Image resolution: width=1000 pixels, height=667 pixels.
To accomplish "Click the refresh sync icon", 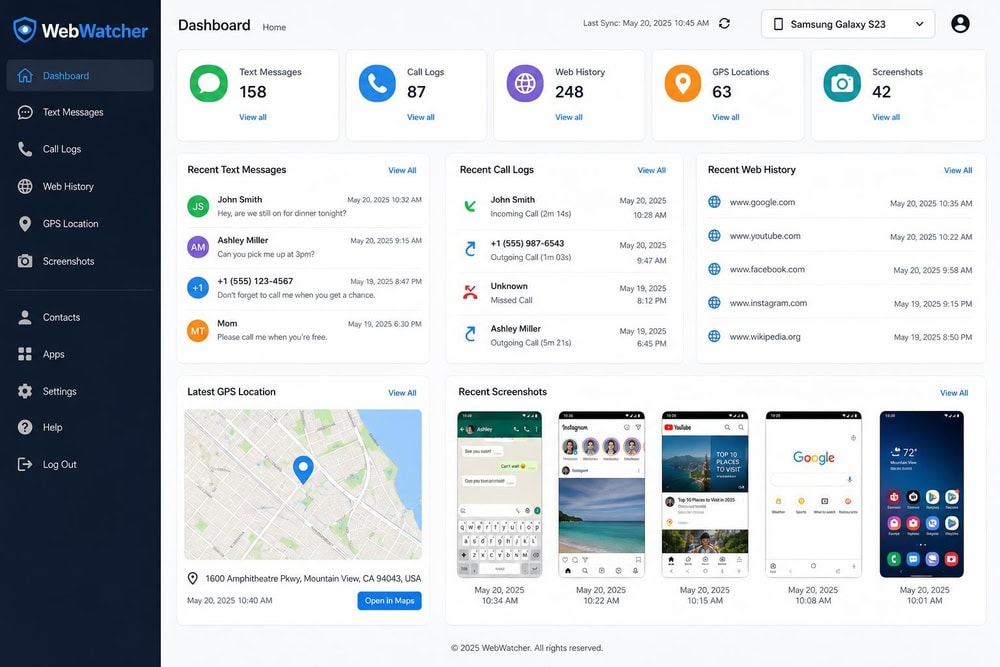I will 724,24.
